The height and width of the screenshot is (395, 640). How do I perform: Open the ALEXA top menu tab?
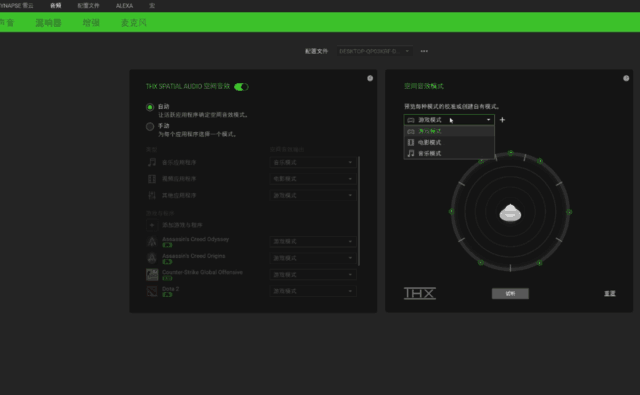[x=124, y=5]
